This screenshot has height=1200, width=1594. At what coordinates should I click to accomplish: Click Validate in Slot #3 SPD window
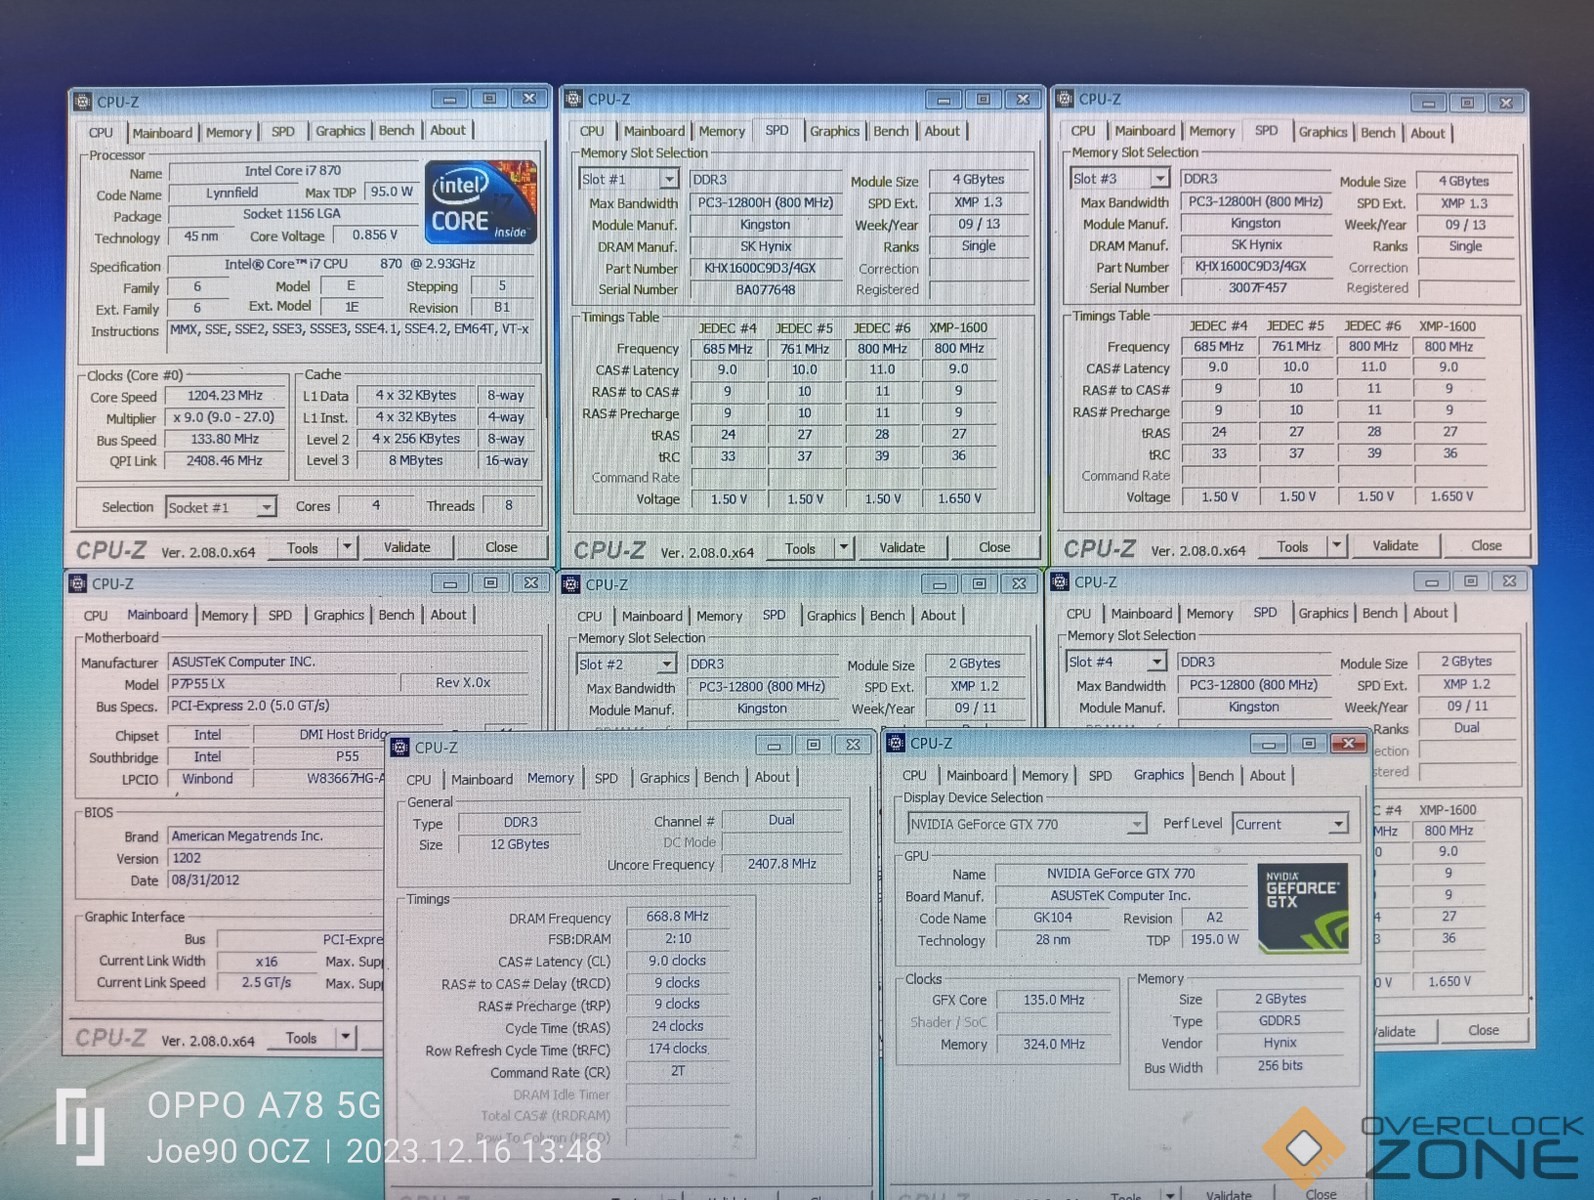(1395, 545)
